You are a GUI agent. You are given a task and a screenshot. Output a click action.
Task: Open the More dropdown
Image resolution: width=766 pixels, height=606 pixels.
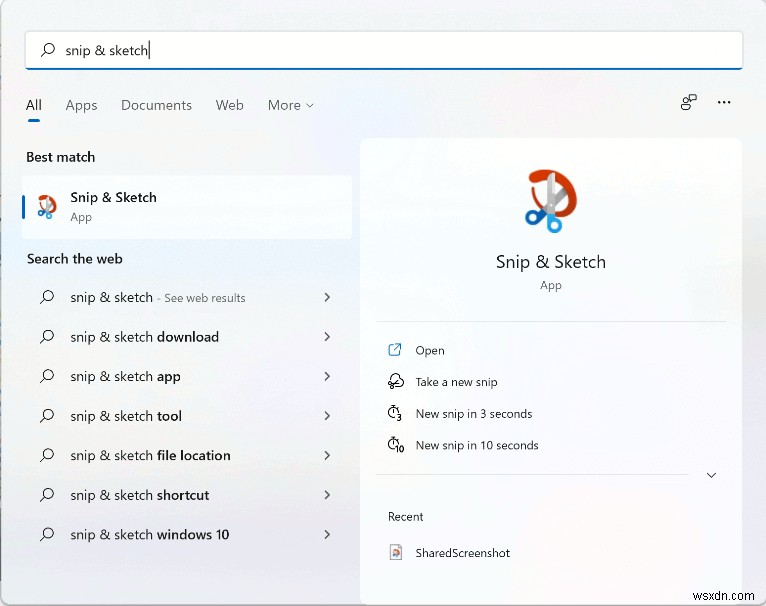[291, 105]
